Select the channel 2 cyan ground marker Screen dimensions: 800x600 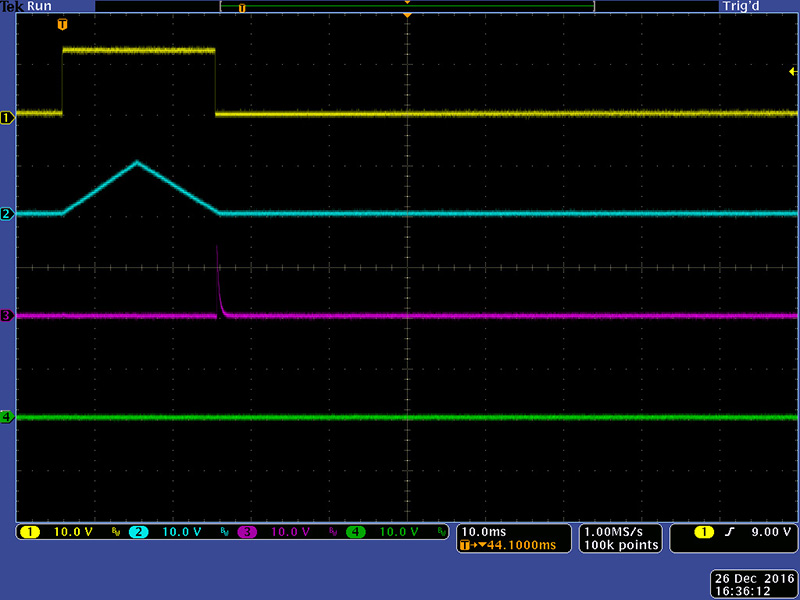pyautogui.click(x=7, y=214)
